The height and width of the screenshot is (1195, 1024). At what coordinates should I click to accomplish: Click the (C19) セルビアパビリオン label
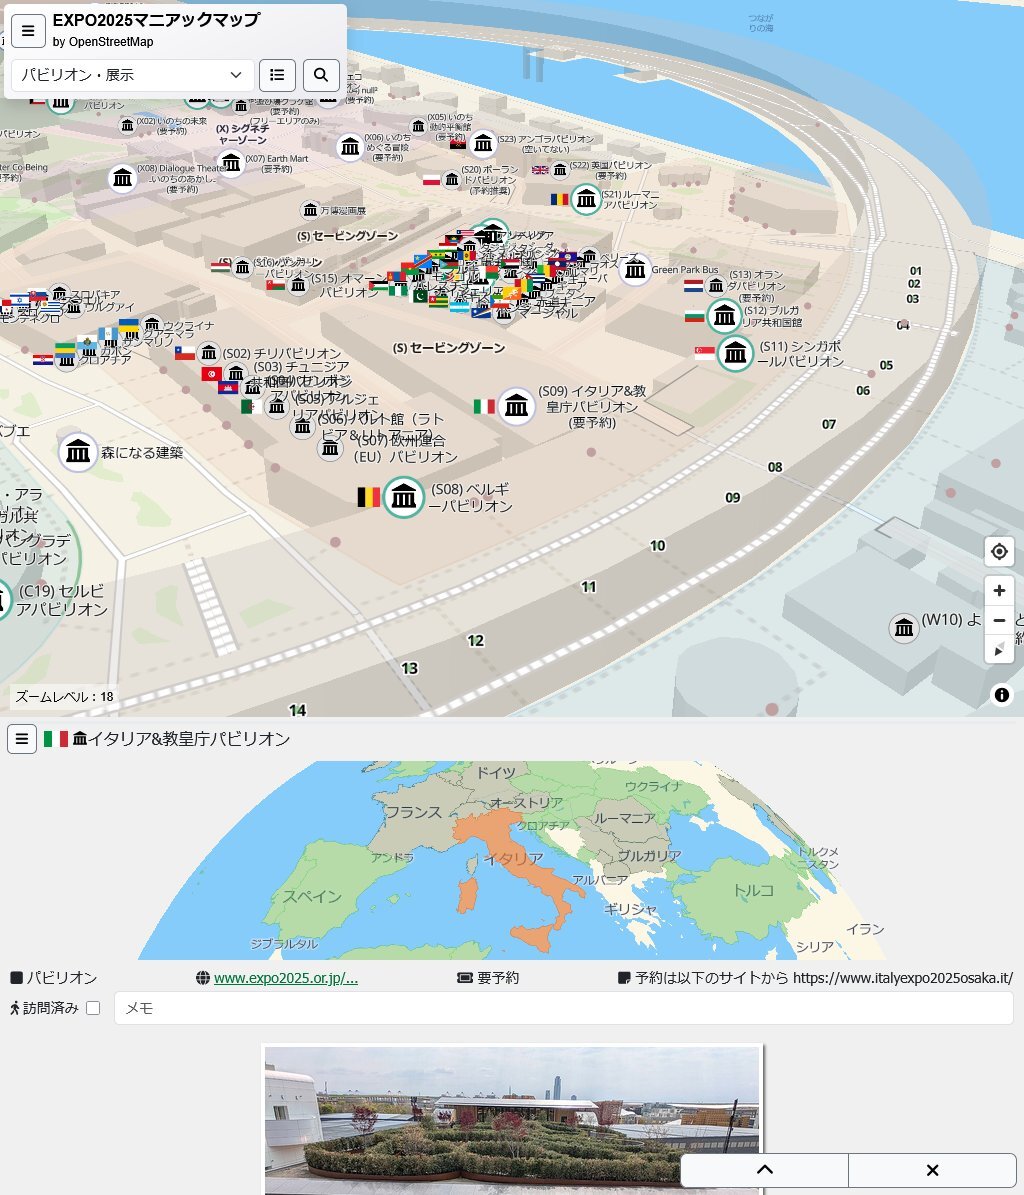[62, 600]
